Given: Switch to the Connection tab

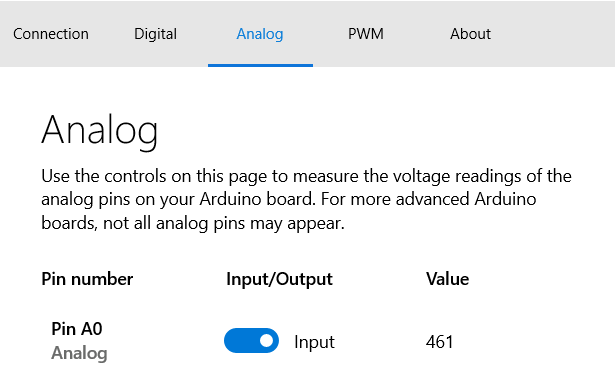Looking at the screenshot, I should pos(51,34).
